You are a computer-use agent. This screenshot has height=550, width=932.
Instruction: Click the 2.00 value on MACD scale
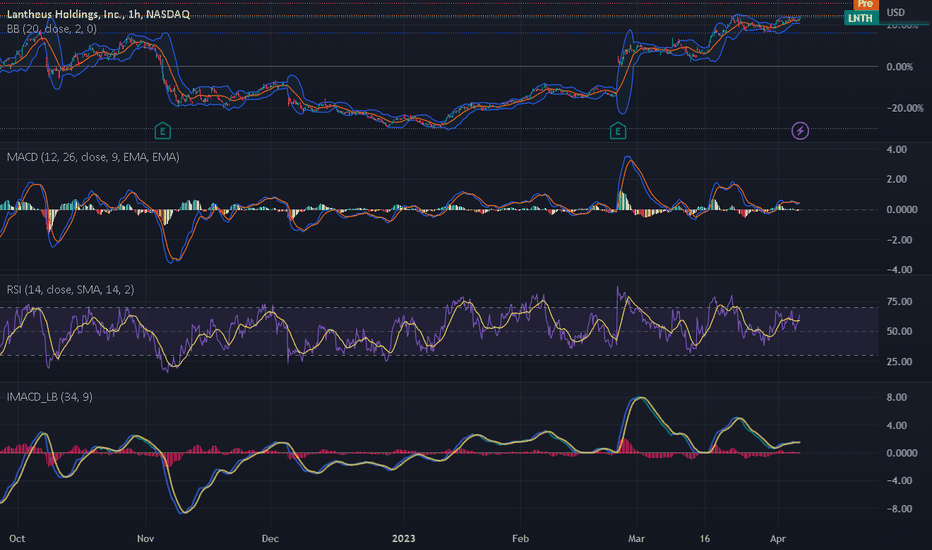tap(897, 180)
